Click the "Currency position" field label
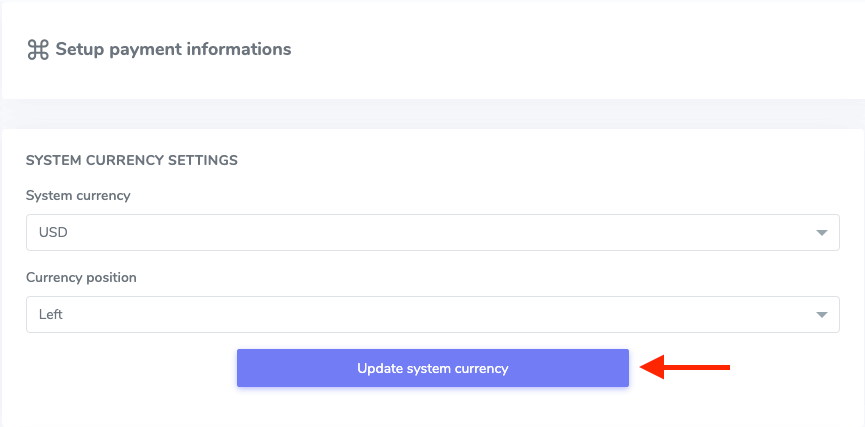The height and width of the screenshot is (427, 865). pyautogui.click(x=81, y=278)
